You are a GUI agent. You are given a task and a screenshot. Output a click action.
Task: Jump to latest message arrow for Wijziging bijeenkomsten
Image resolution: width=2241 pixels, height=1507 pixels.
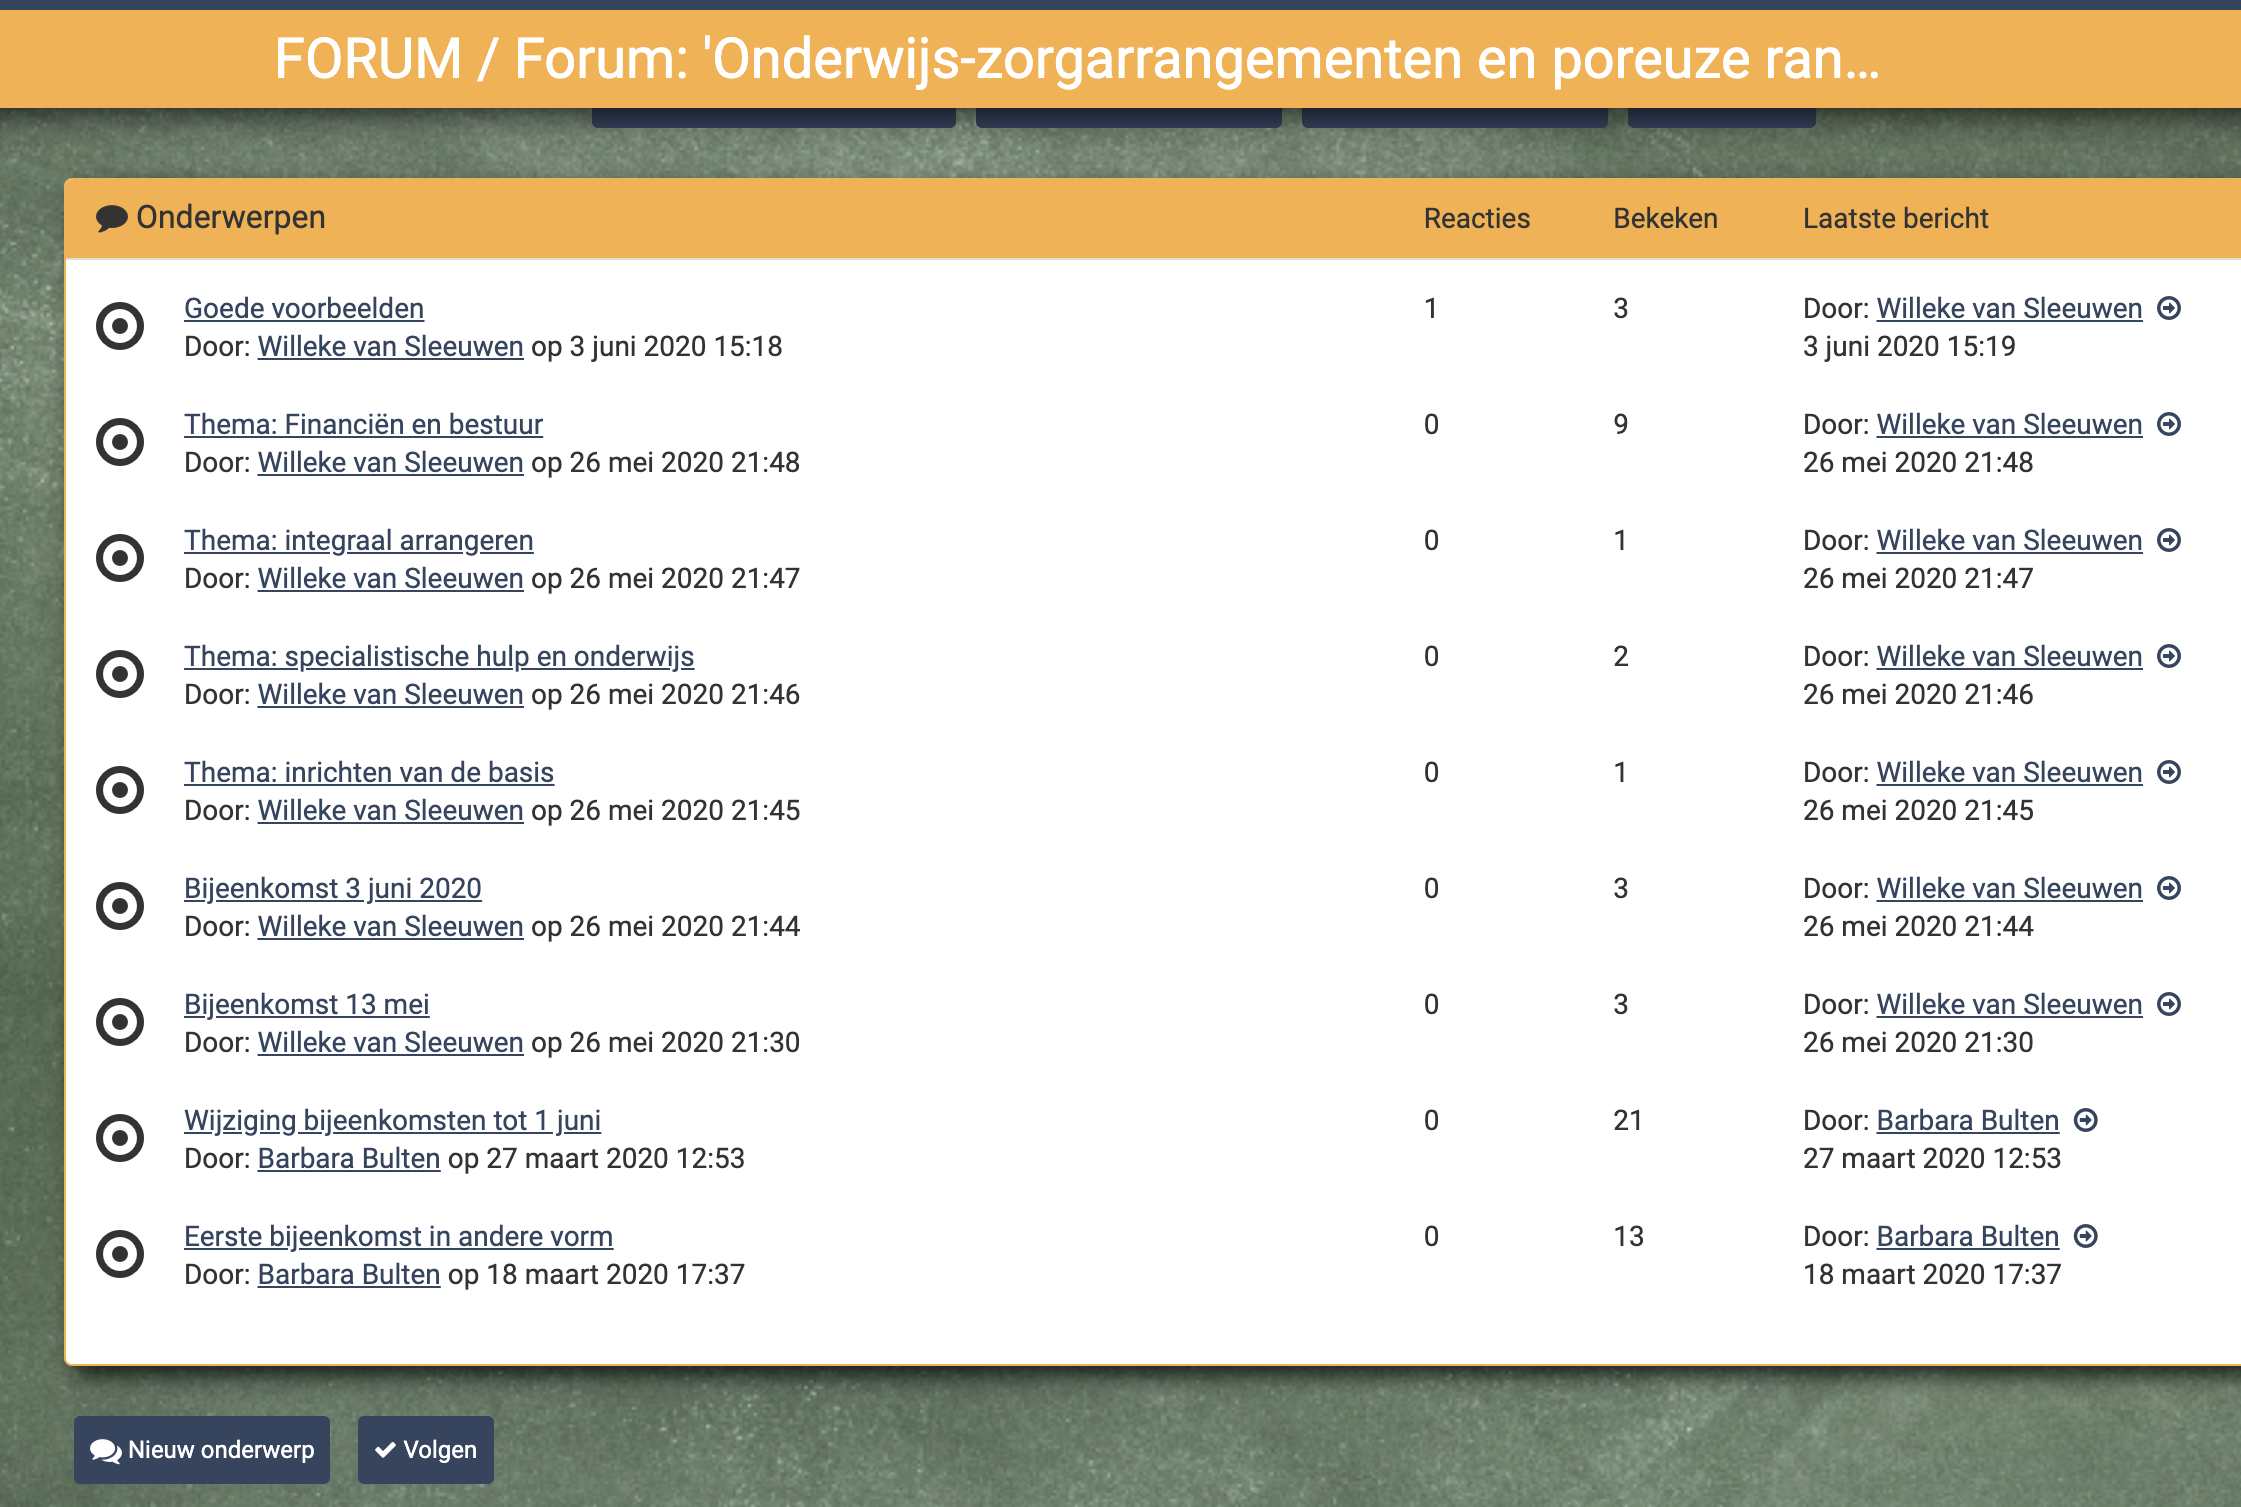tap(2086, 1120)
